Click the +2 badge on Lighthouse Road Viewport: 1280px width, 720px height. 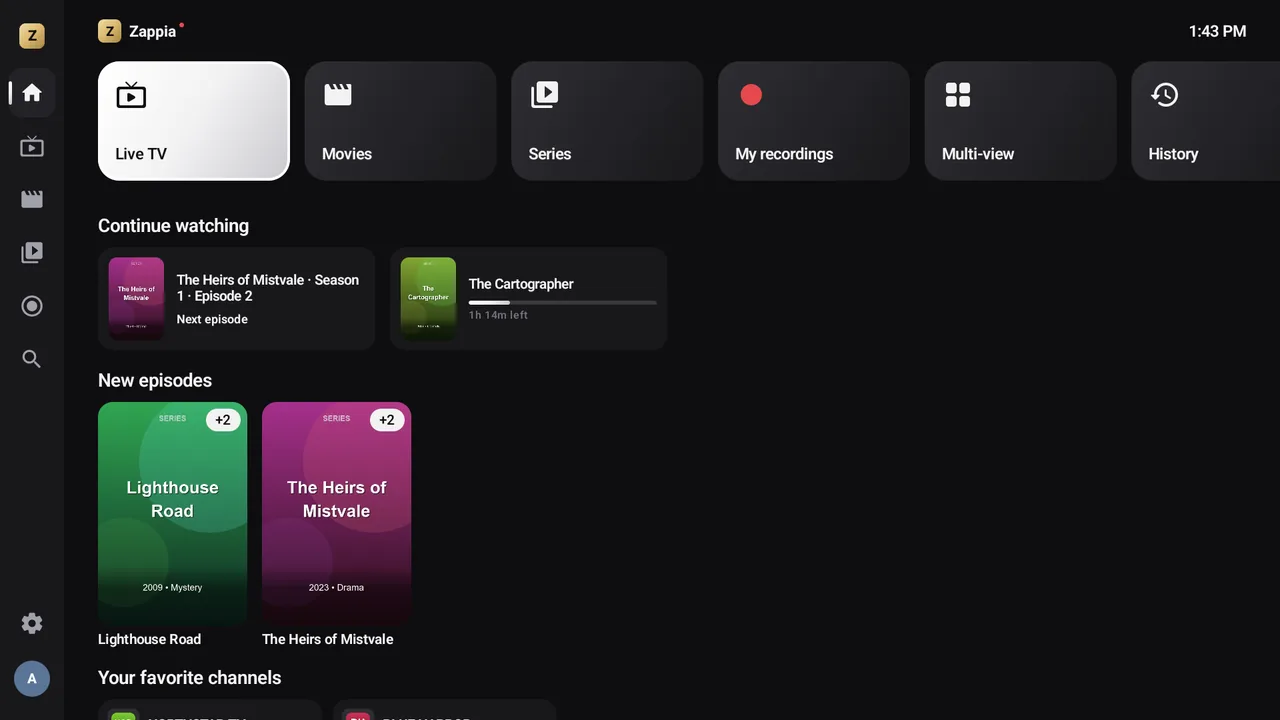(x=223, y=420)
